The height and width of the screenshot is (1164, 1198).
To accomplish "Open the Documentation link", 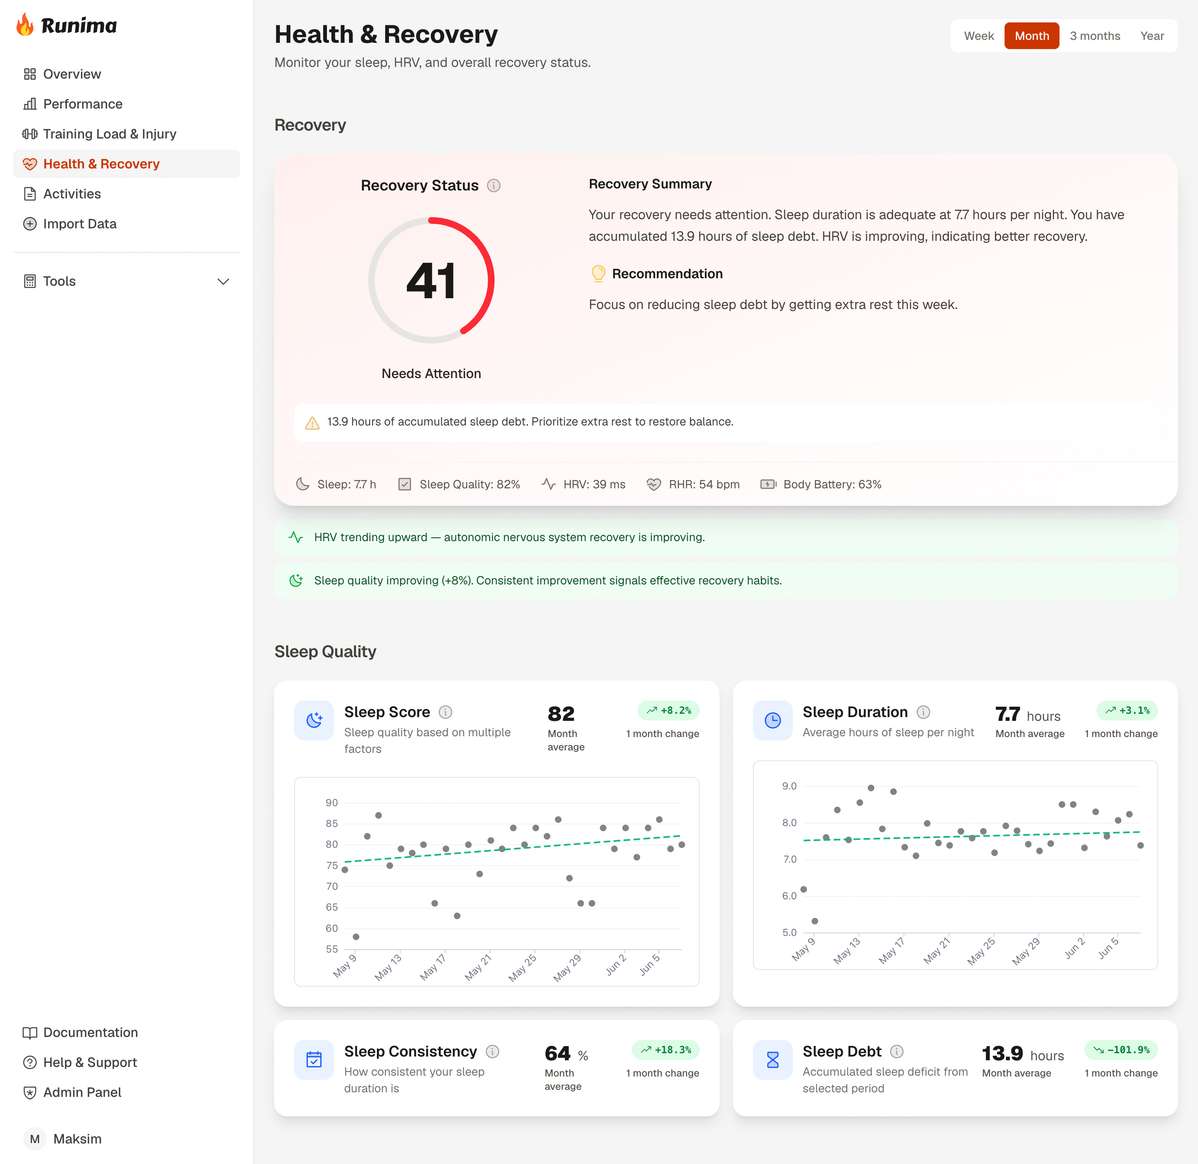I will coord(127,1033).
